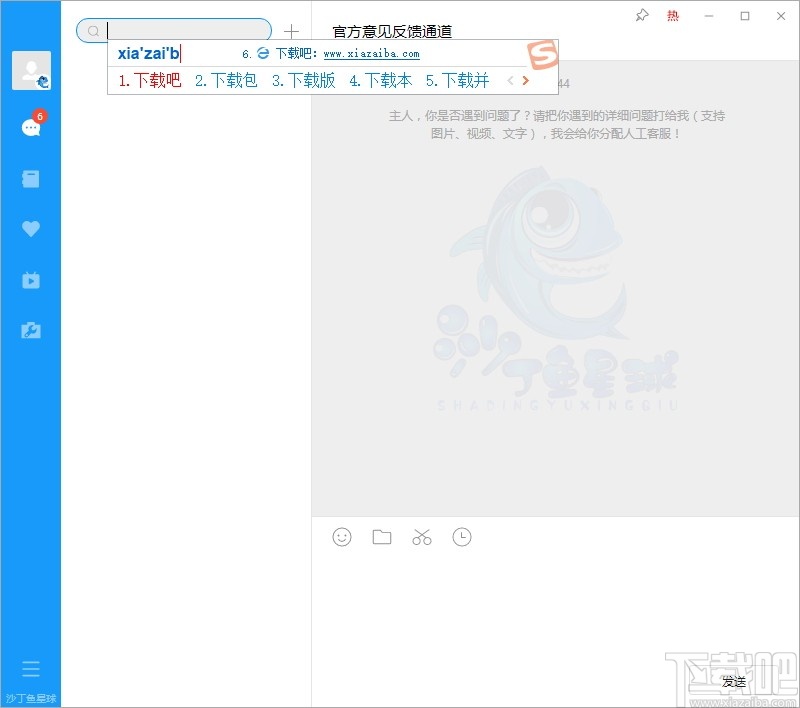Viewport: 800px width, 708px height.
Task: Open the emoji picker above the message box
Action: coord(341,537)
